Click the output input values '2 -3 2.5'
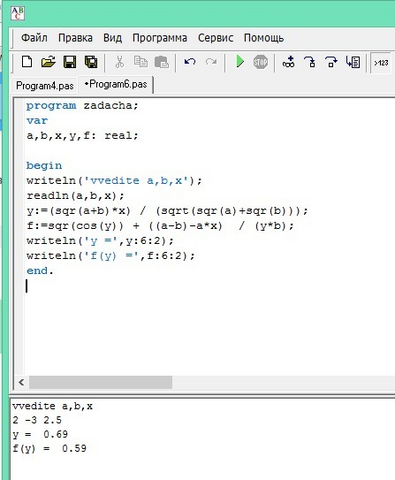 (37, 420)
